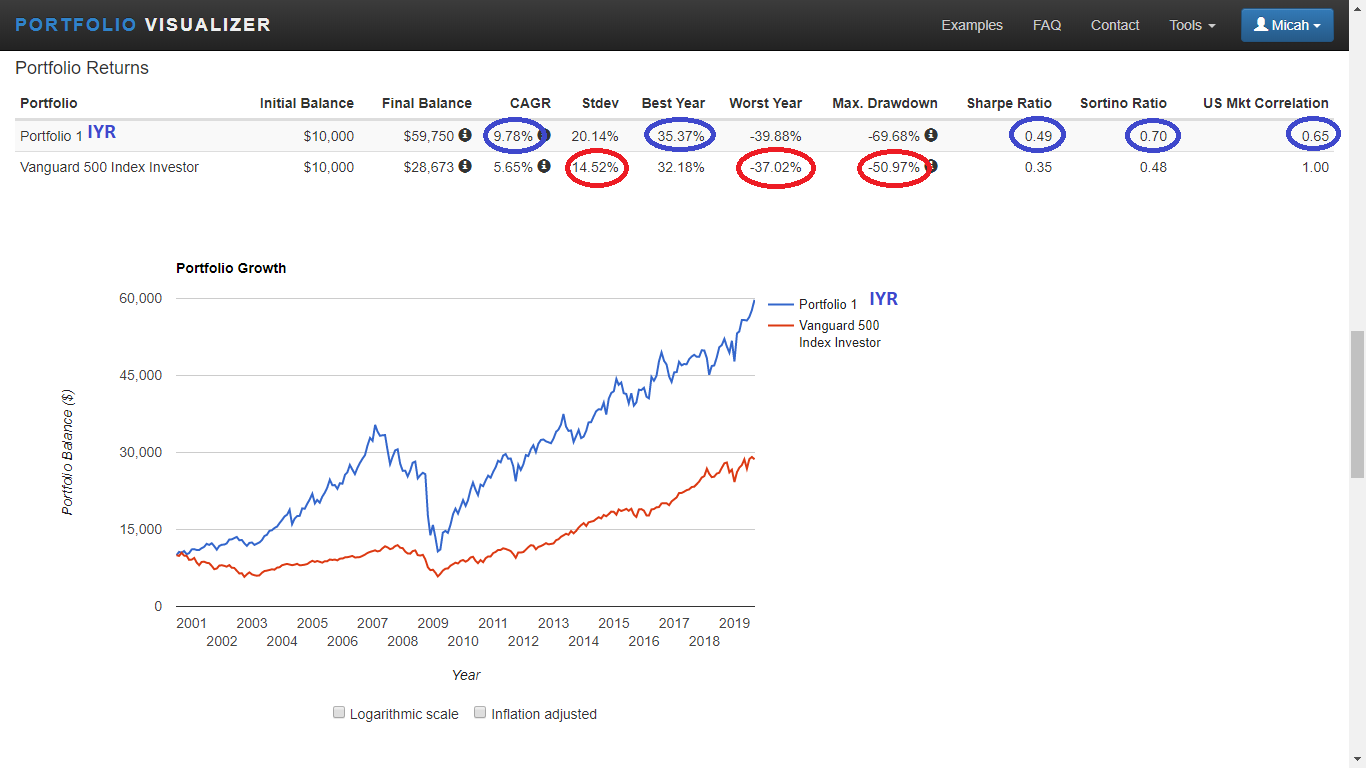Click the -50.97% drawdown value
This screenshot has width=1366, height=768.
coord(893,167)
